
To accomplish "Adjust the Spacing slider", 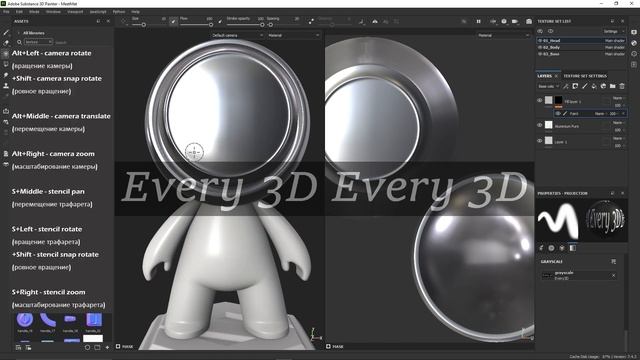I will coord(283,25).
